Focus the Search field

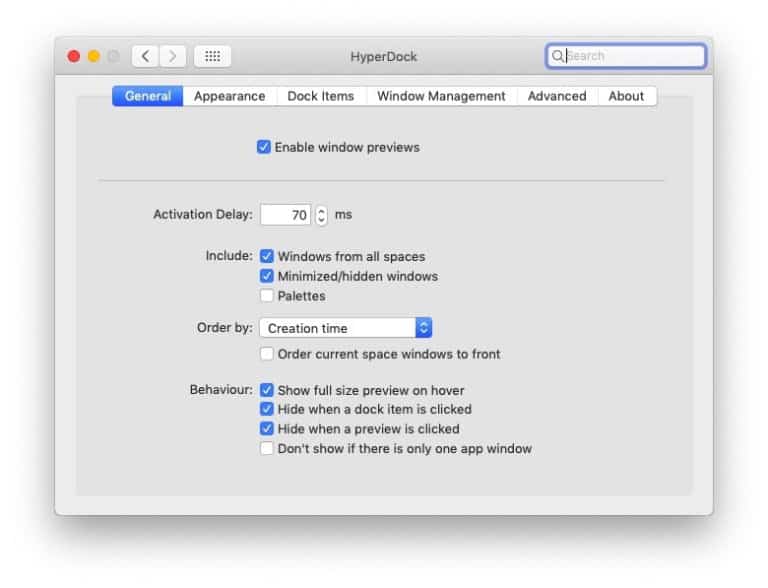pyautogui.click(x=625, y=56)
